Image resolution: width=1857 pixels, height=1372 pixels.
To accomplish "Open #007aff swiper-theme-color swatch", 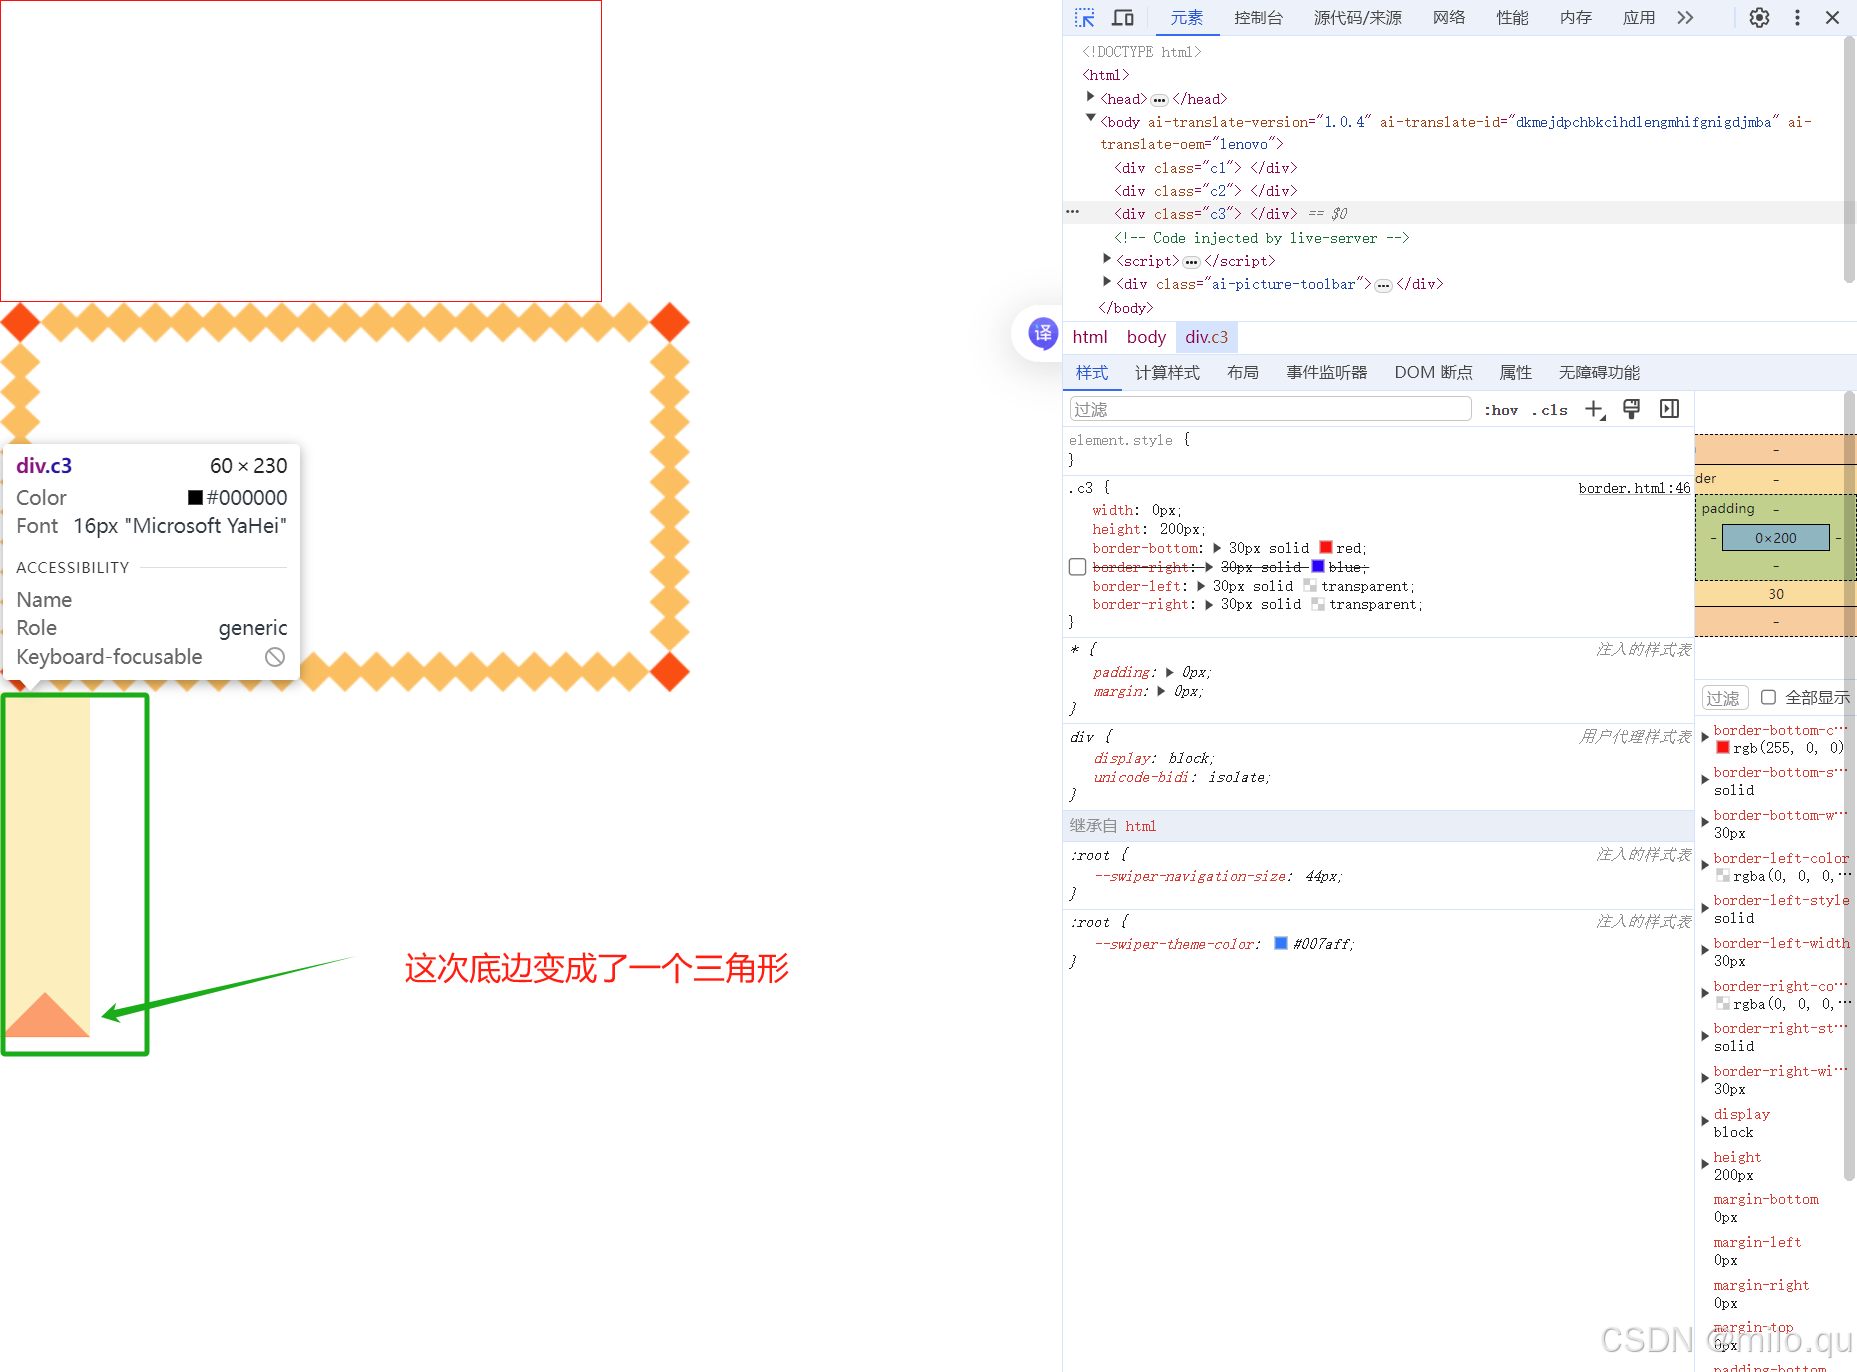I will [1281, 944].
